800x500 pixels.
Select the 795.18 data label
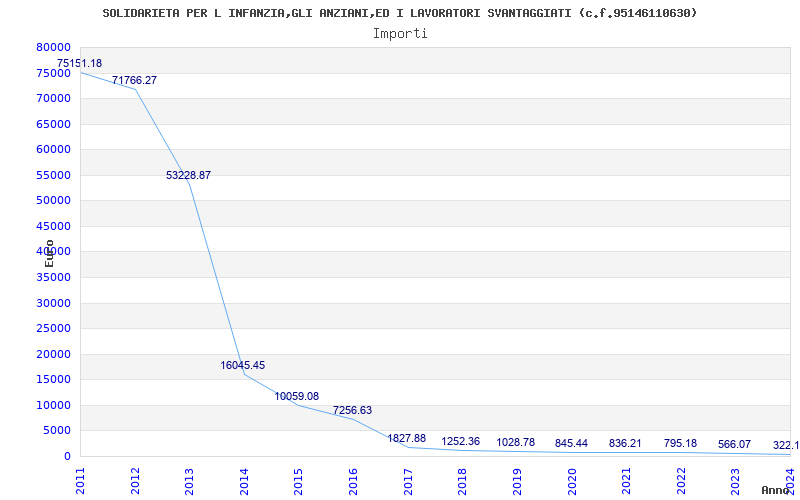(x=680, y=443)
